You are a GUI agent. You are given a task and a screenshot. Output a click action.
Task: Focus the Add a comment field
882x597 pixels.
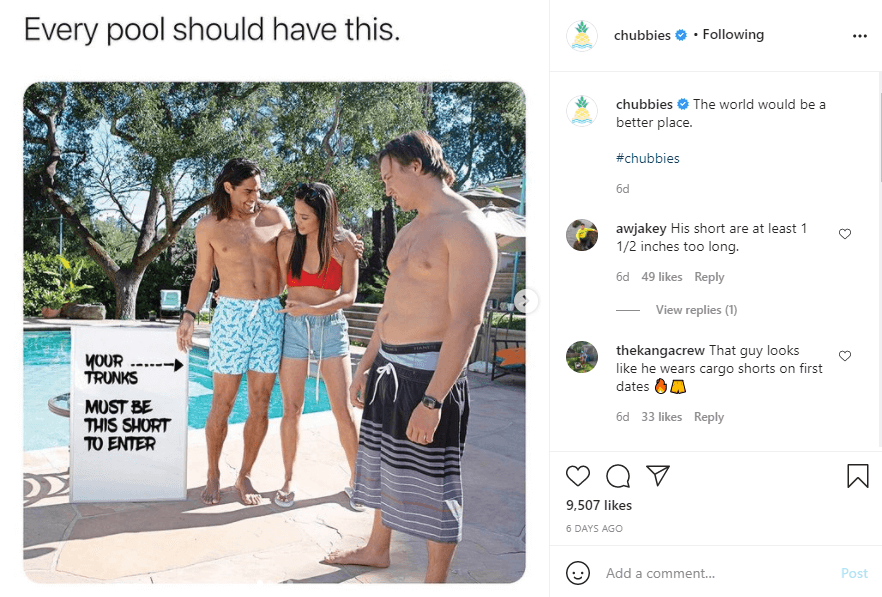coord(716,573)
